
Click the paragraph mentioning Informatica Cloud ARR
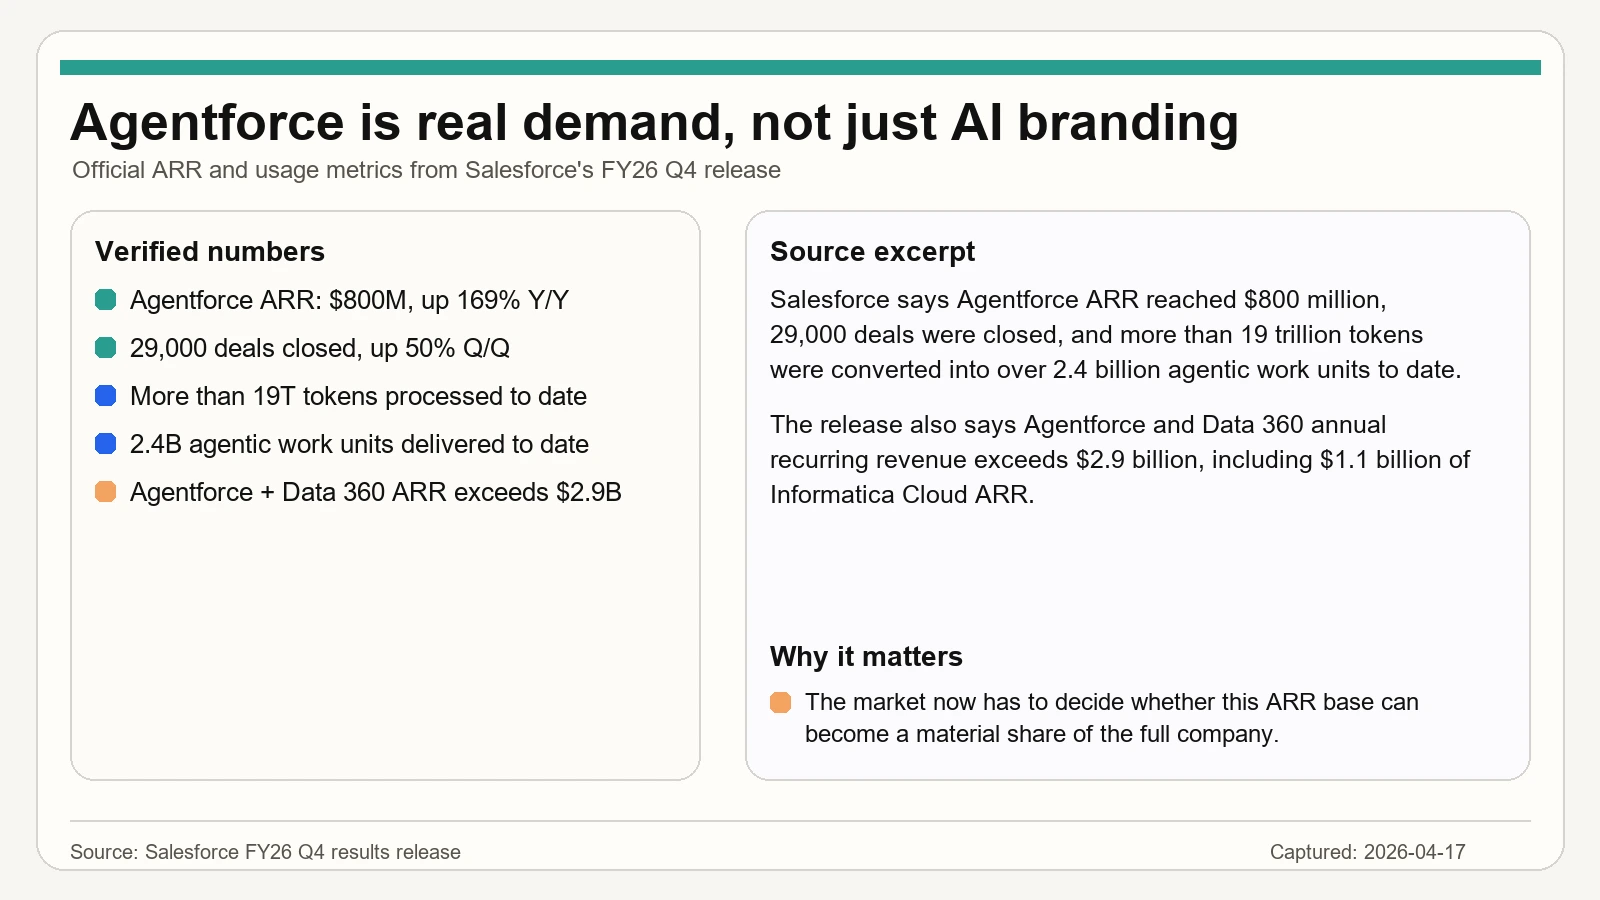1120,460
